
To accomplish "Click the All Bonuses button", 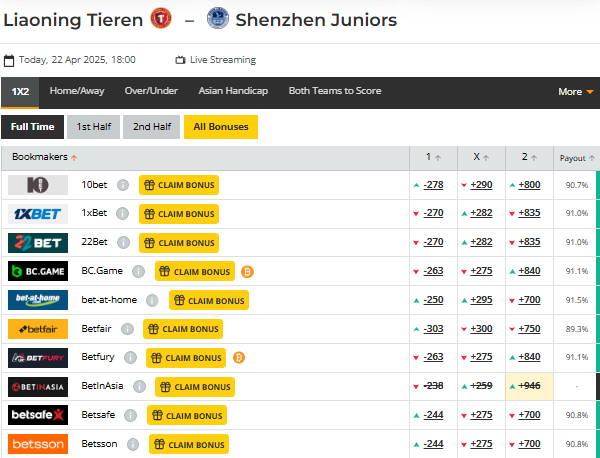I will [x=221, y=127].
